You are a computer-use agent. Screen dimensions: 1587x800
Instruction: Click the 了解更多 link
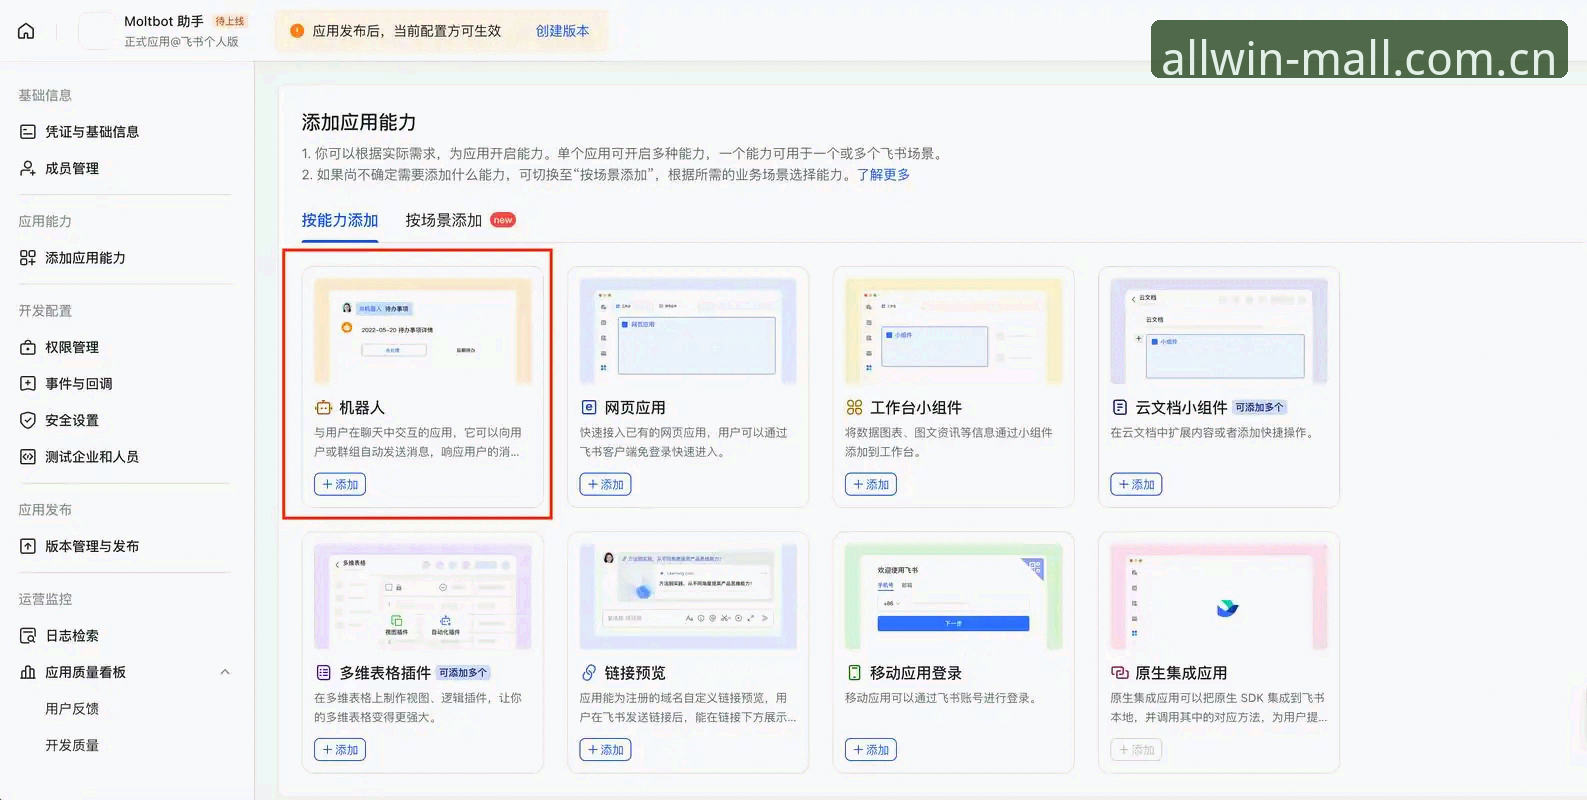tap(883, 174)
